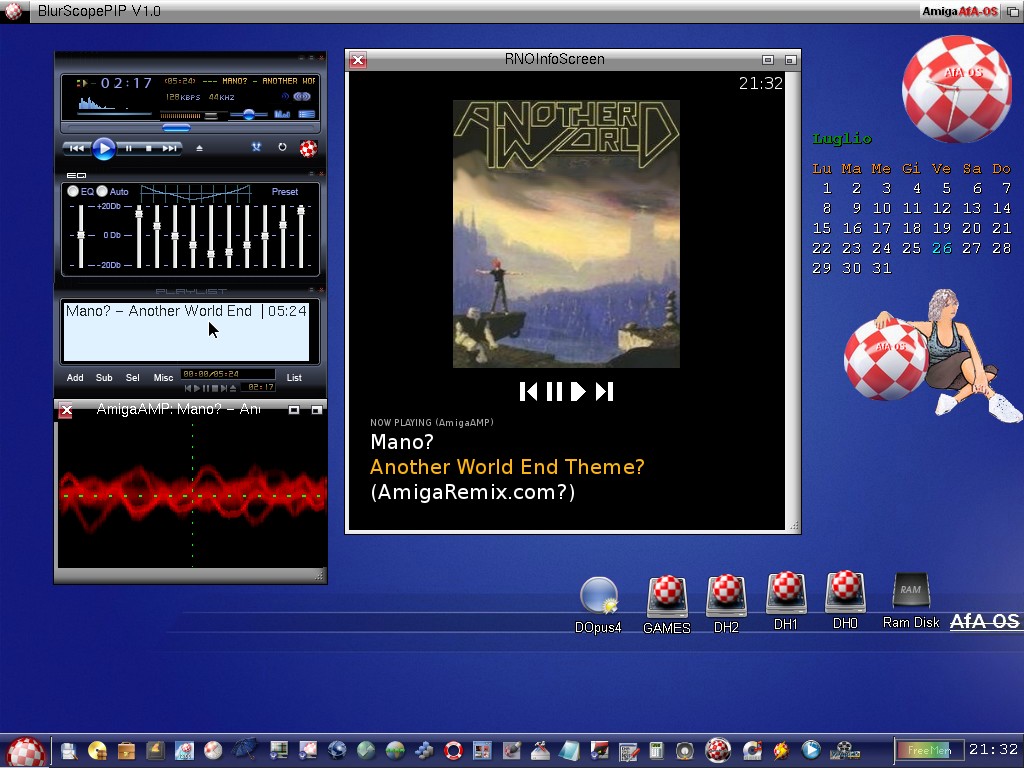Open the playlist Misc menu
This screenshot has width=1024, height=768.
tap(163, 378)
